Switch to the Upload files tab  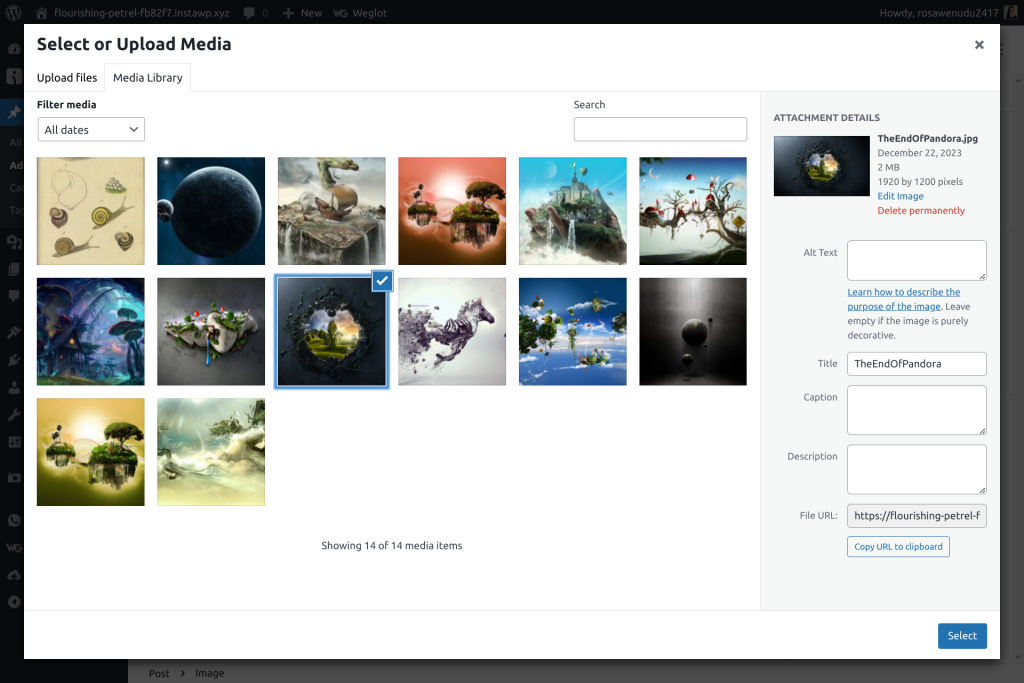67,77
